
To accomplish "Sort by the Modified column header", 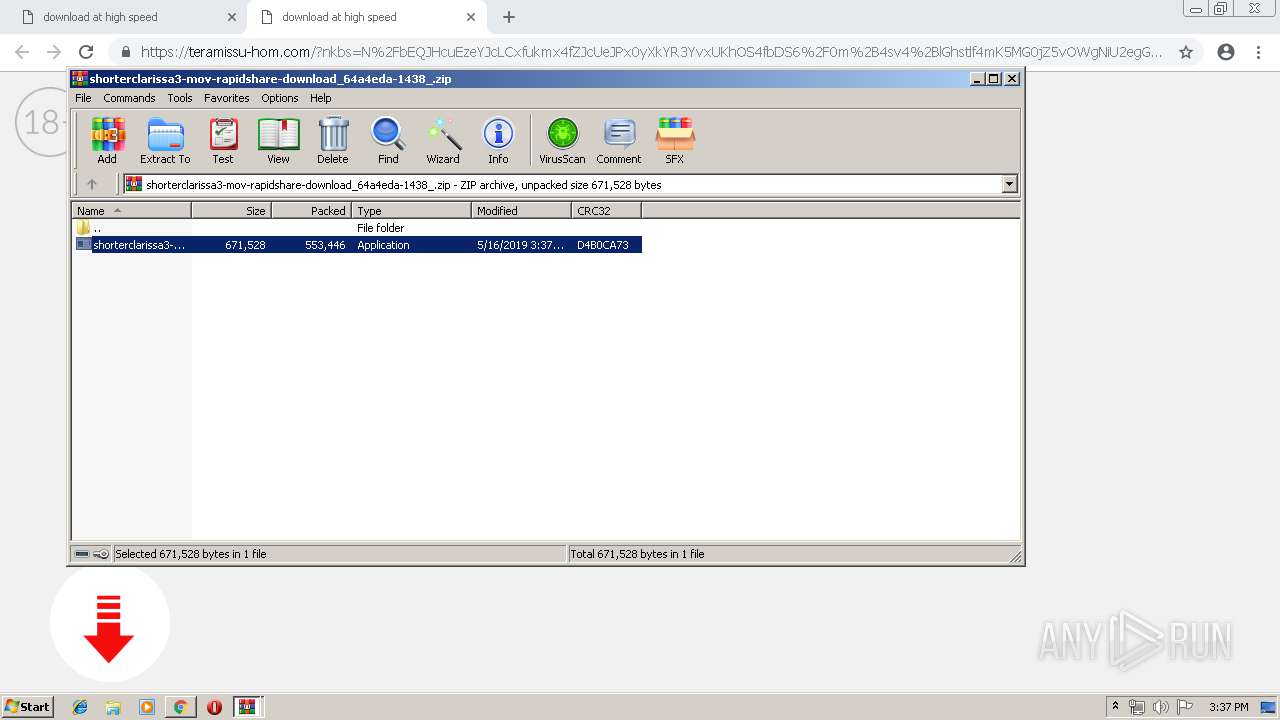I will coord(521,210).
